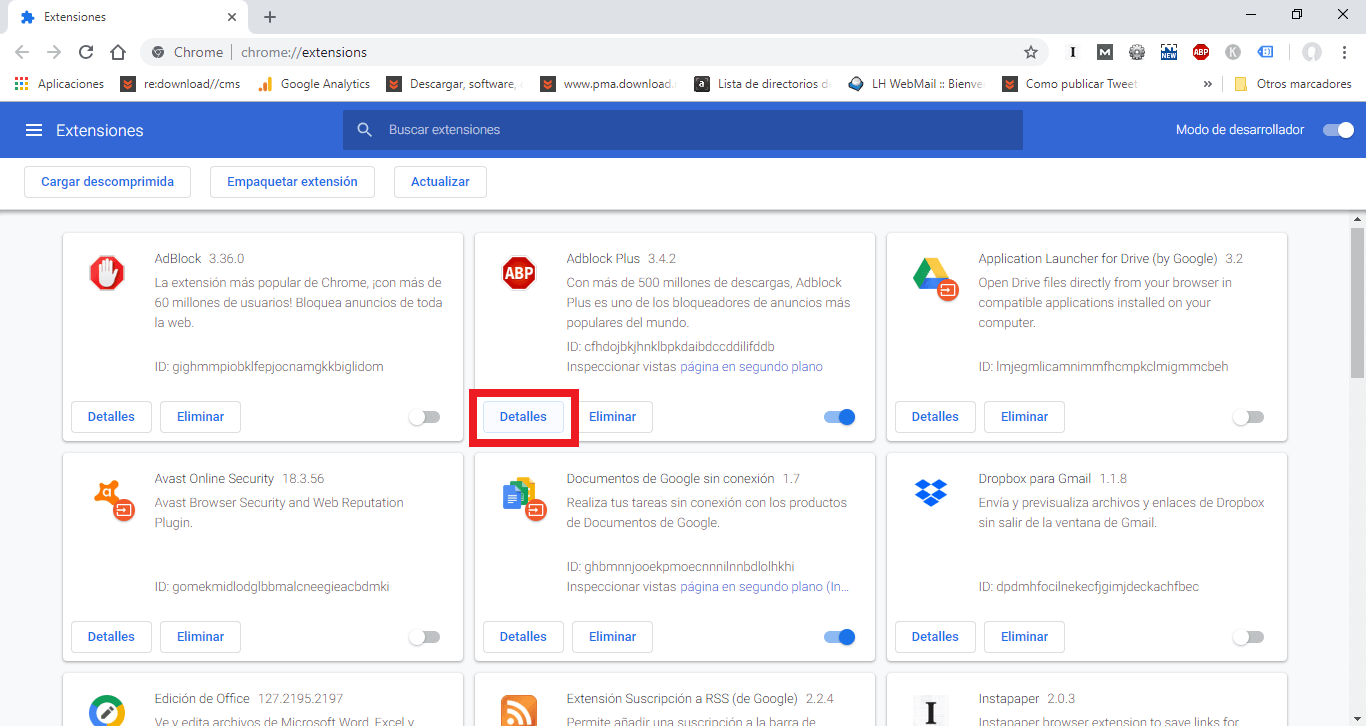Open the Google Analytics bookmark

[x=314, y=84]
